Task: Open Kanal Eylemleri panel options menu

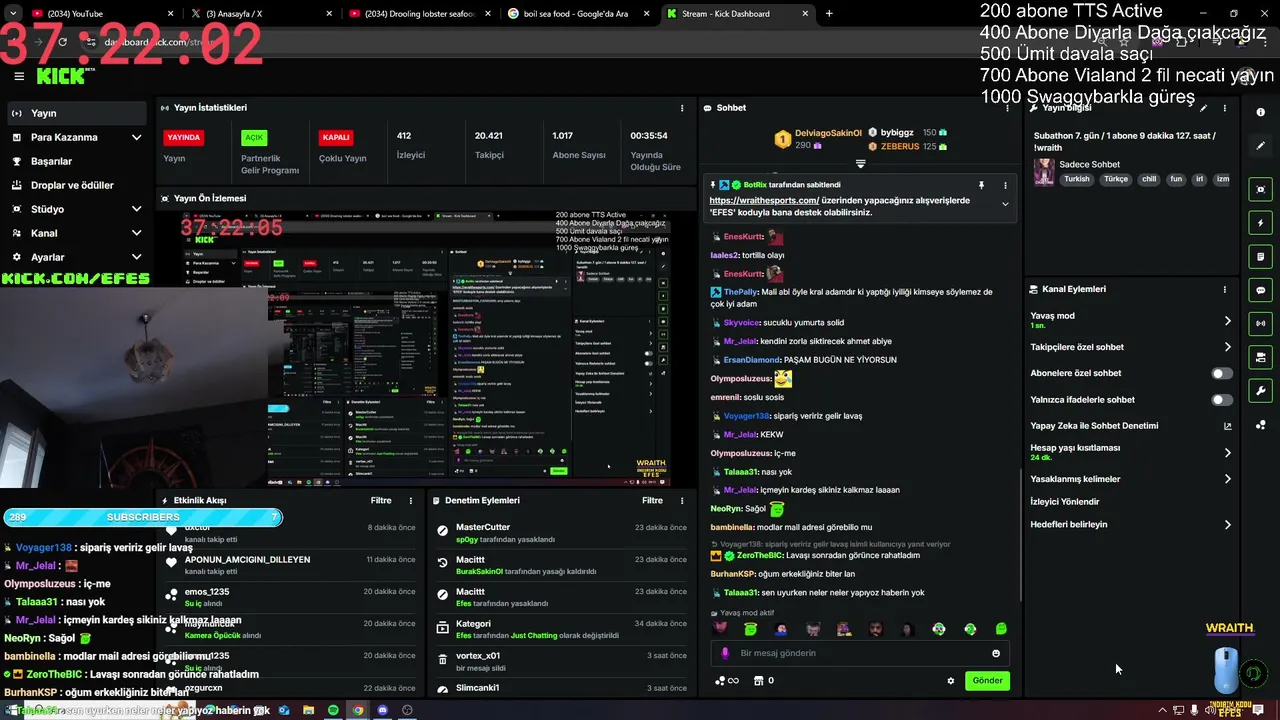Action: [x=1224, y=289]
